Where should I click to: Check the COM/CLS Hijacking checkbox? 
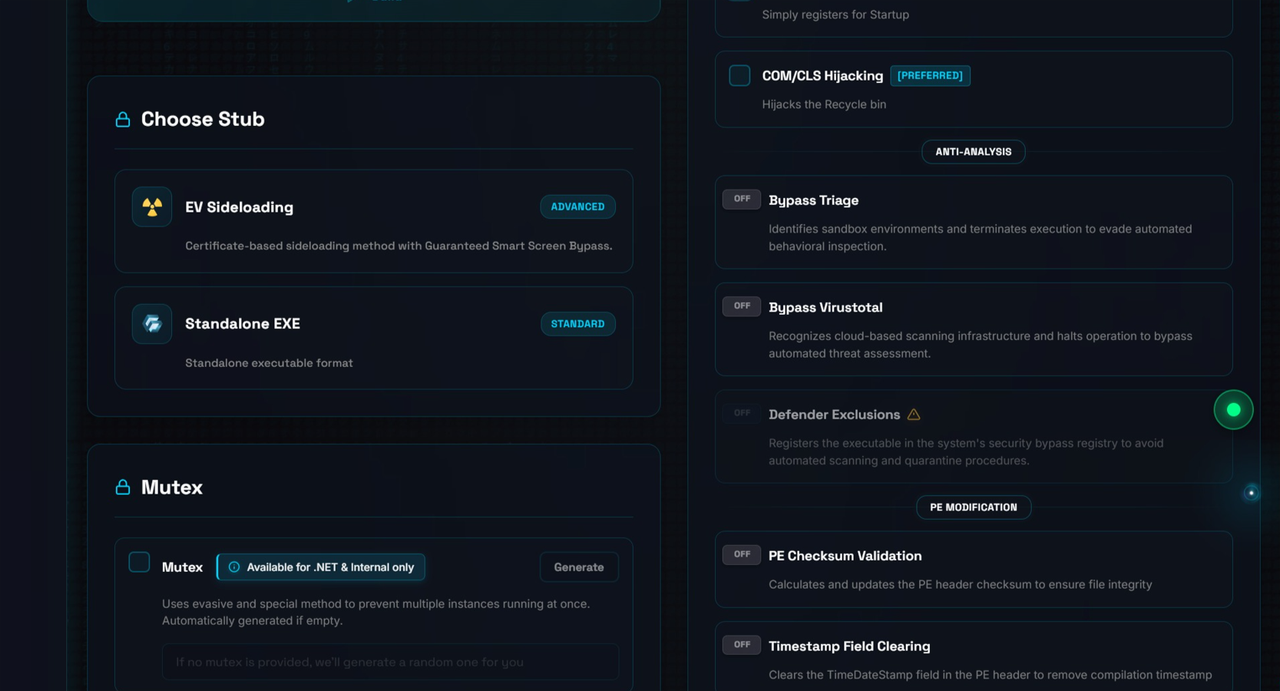coord(740,76)
